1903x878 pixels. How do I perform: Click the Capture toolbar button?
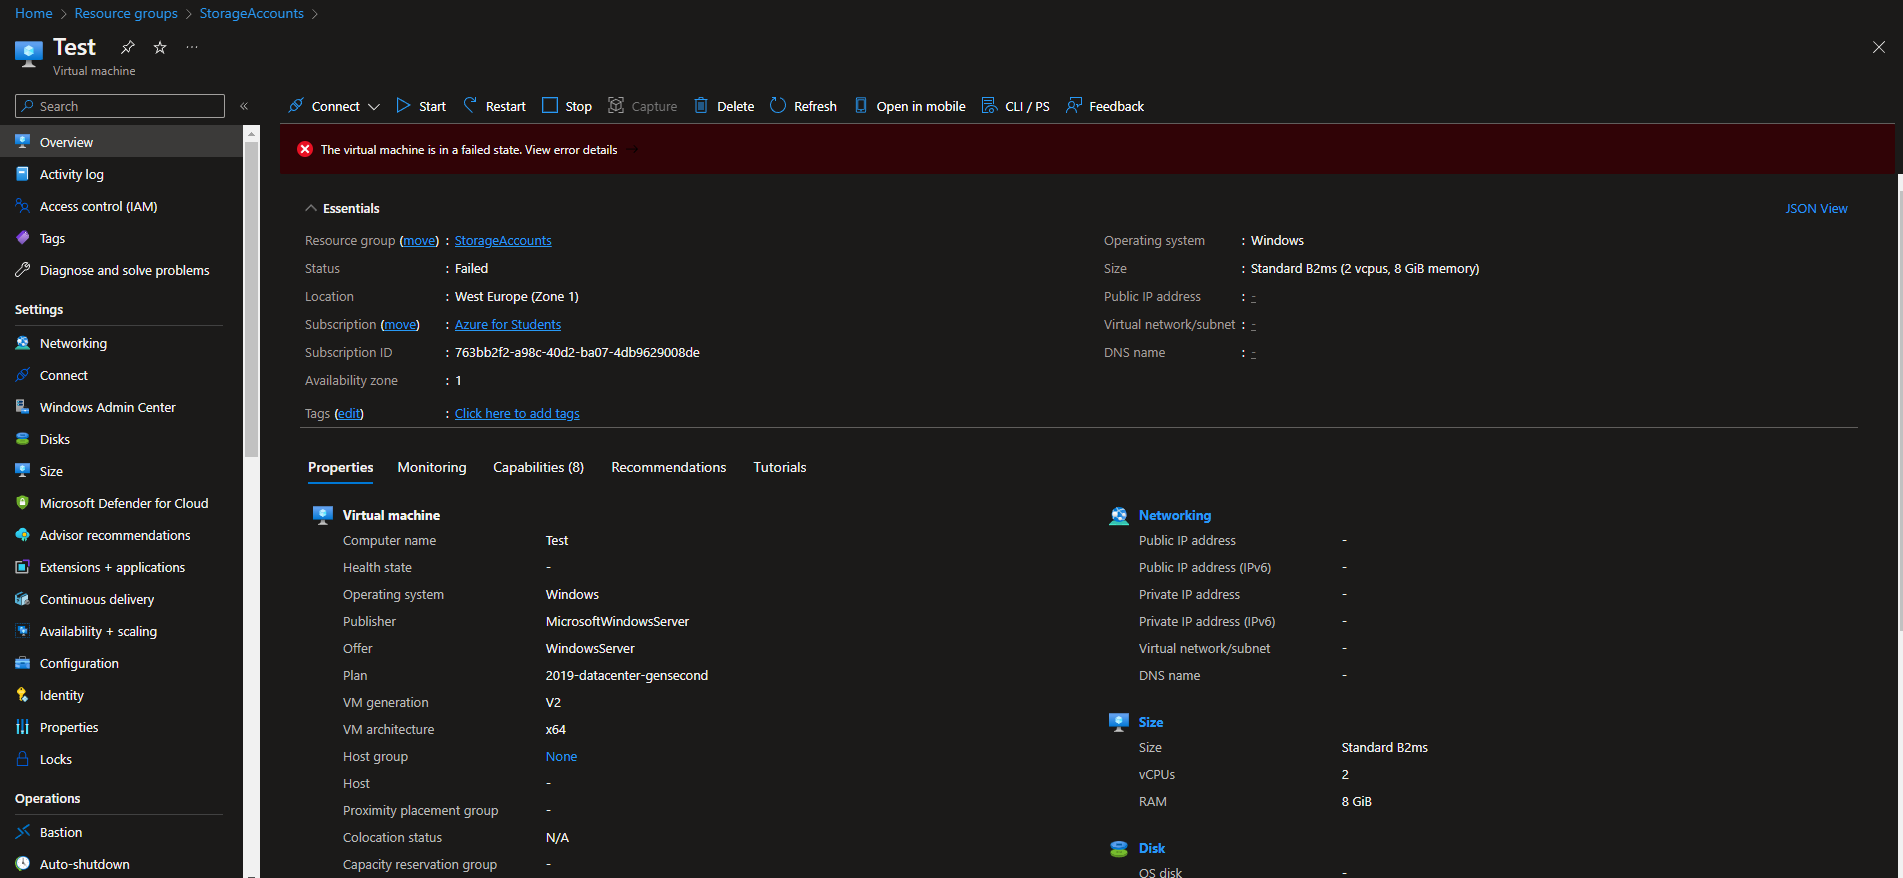pyautogui.click(x=643, y=106)
